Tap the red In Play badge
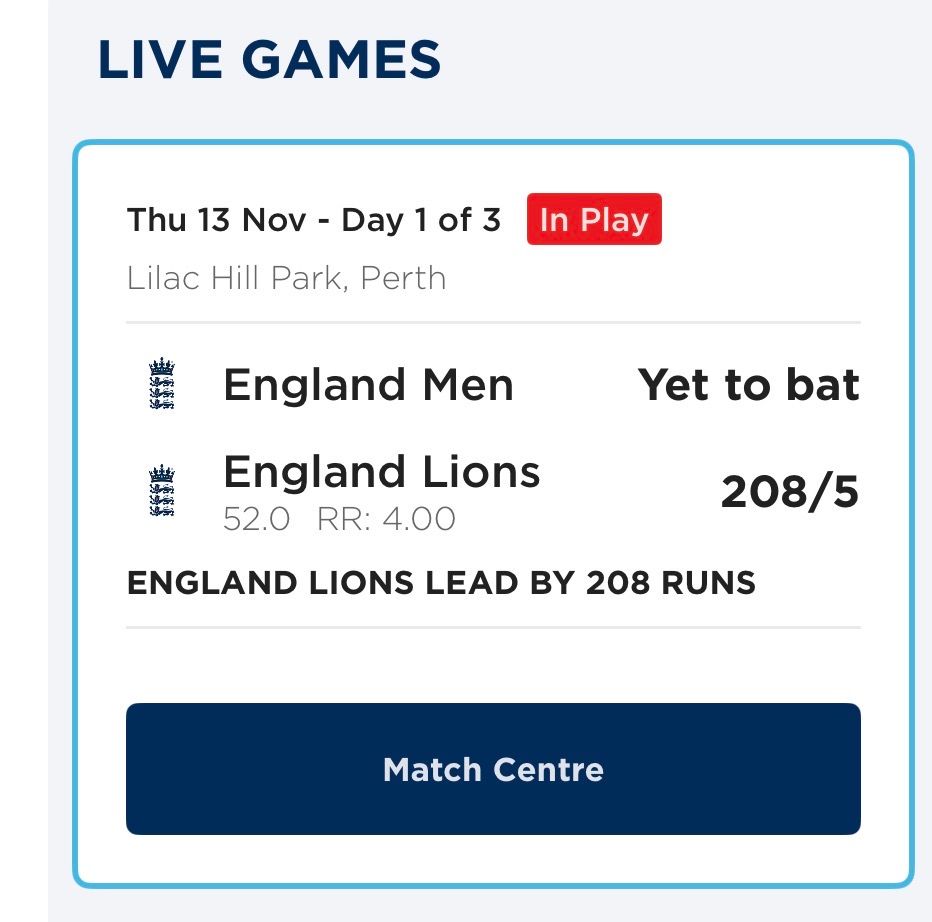 (x=594, y=220)
